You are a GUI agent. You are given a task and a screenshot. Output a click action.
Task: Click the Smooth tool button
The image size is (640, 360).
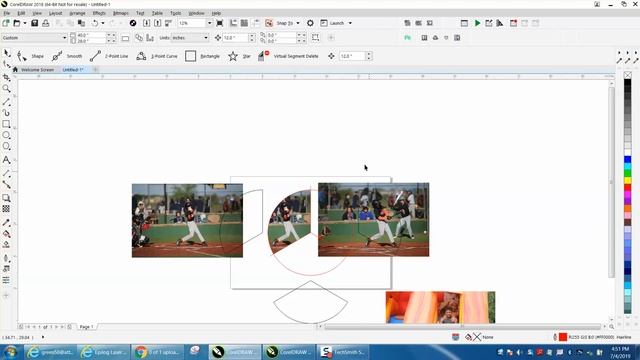(67, 56)
